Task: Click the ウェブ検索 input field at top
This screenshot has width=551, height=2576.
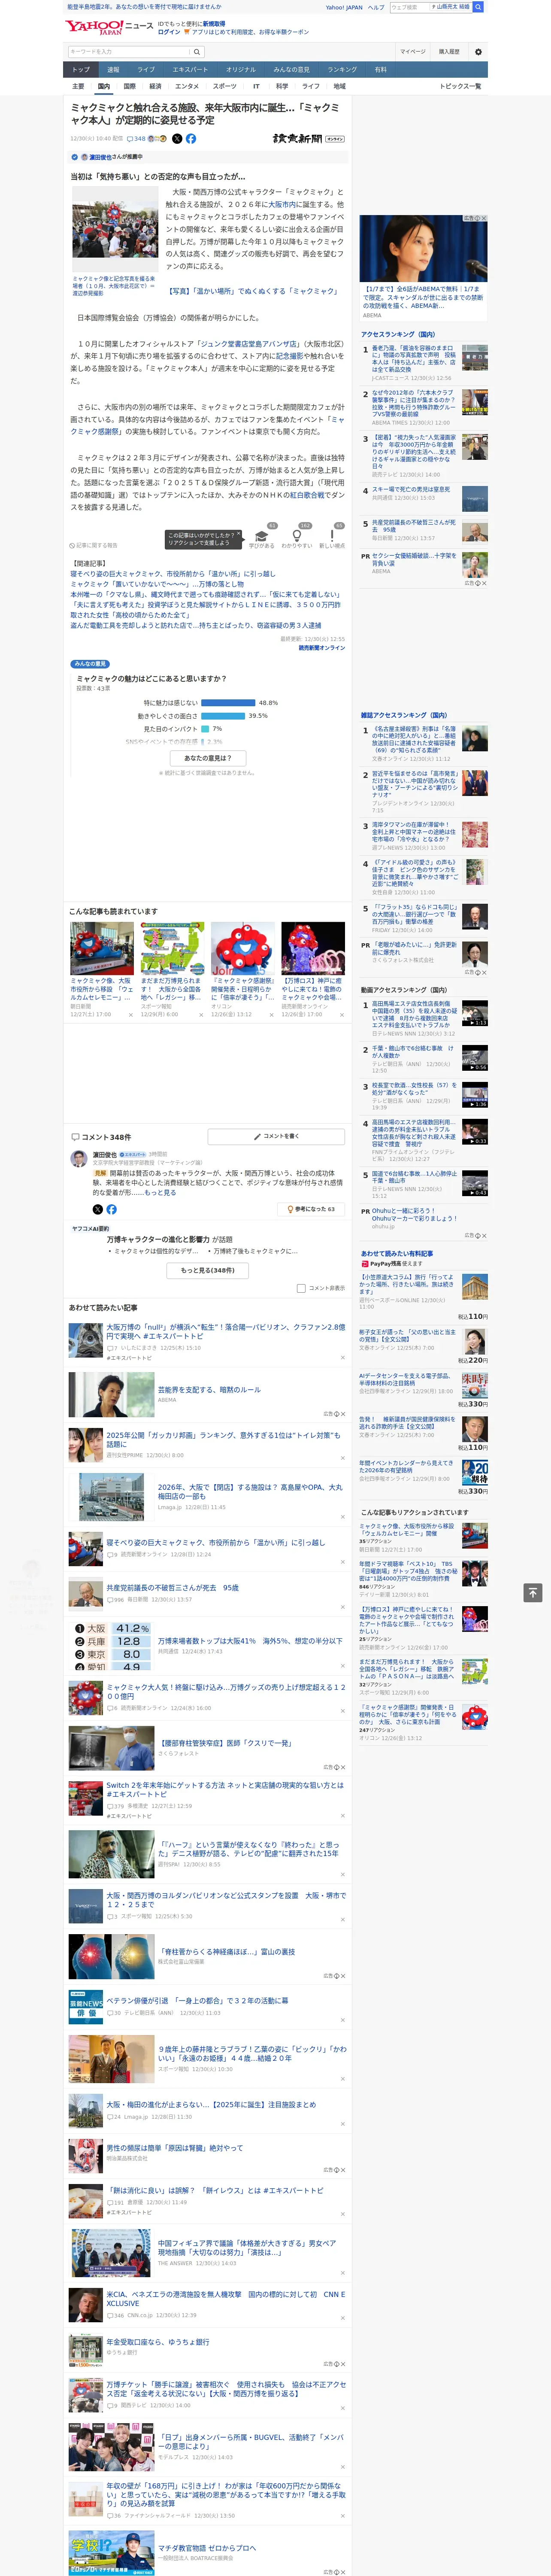Action: click(x=409, y=7)
